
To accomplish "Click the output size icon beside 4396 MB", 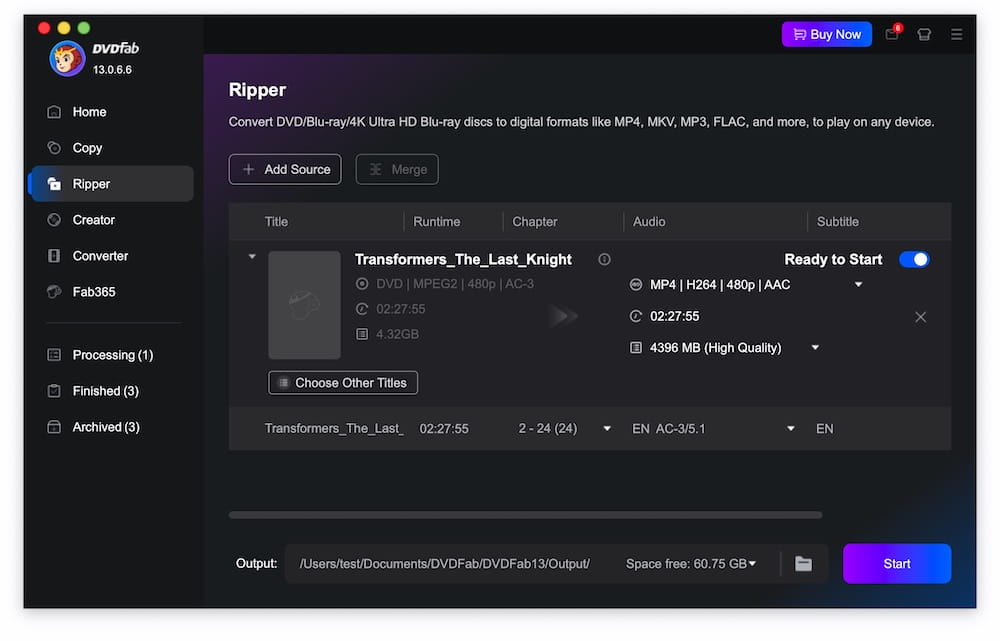I will pos(635,348).
